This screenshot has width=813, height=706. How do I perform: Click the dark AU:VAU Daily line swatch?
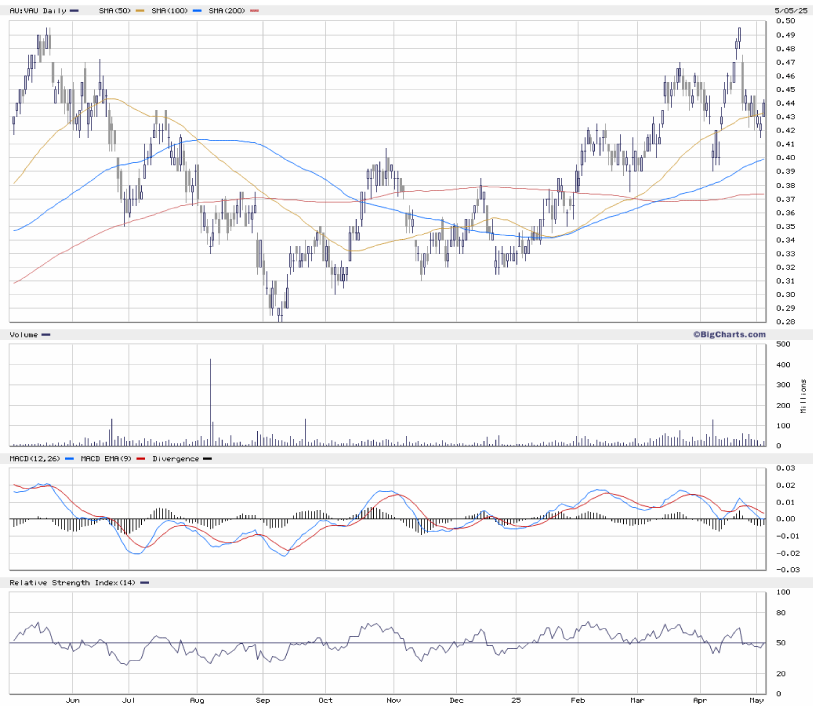tap(75, 10)
